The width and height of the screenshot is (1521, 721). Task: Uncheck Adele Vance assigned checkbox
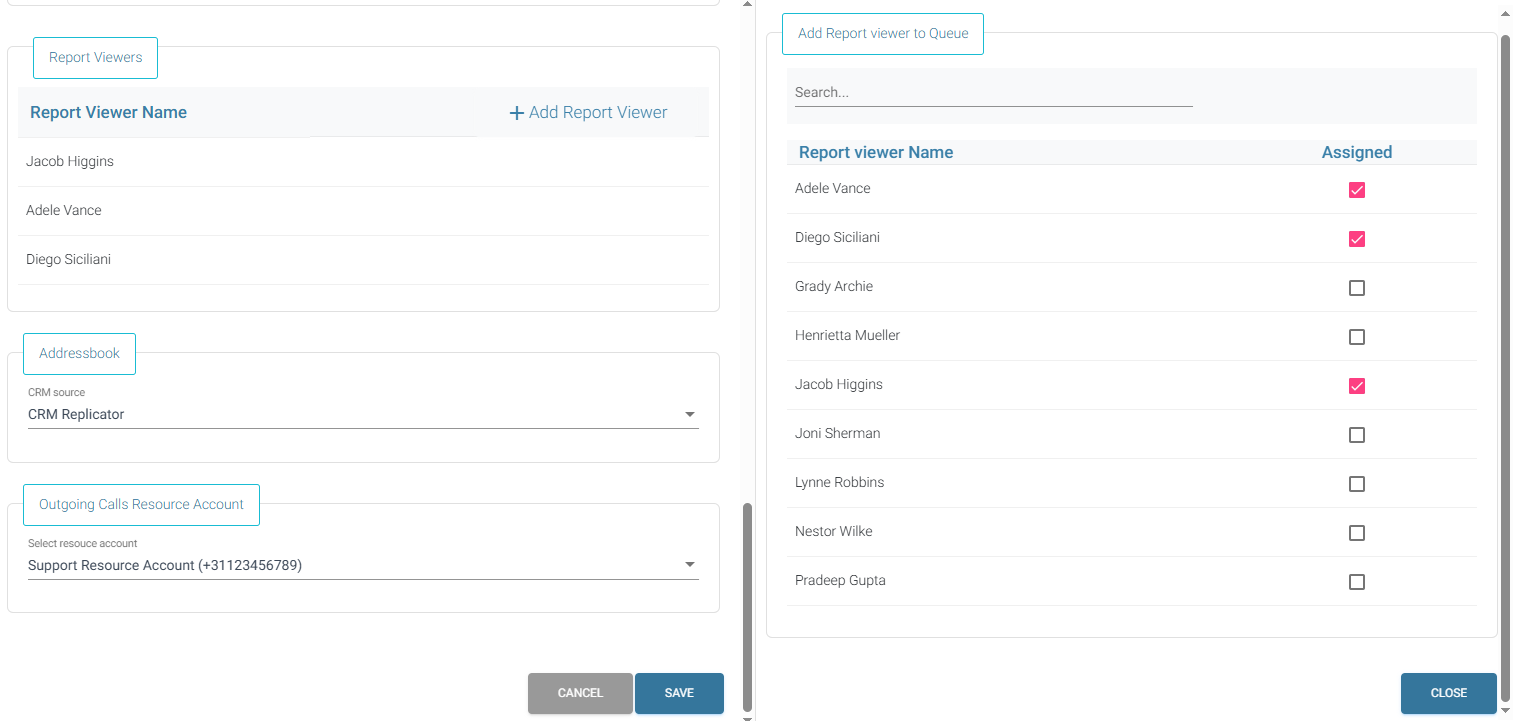[1356, 190]
